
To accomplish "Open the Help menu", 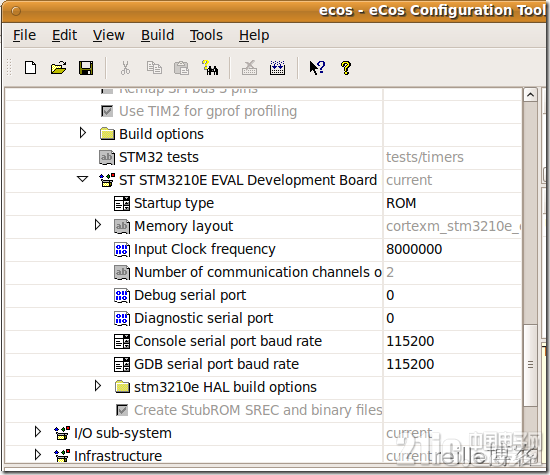I will click(x=254, y=35).
